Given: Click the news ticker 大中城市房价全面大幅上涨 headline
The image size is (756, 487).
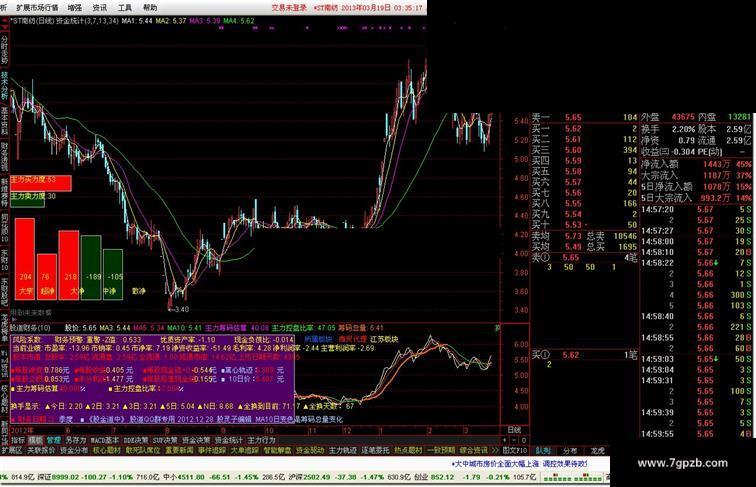Looking at the screenshot, I should (x=497, y=464).
